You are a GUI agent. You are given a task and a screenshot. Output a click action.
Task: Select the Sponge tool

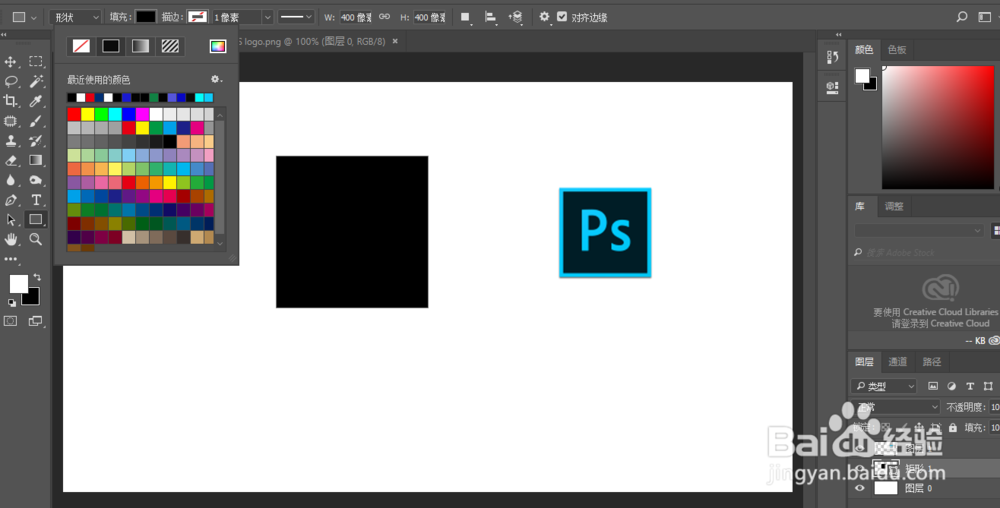36,180
